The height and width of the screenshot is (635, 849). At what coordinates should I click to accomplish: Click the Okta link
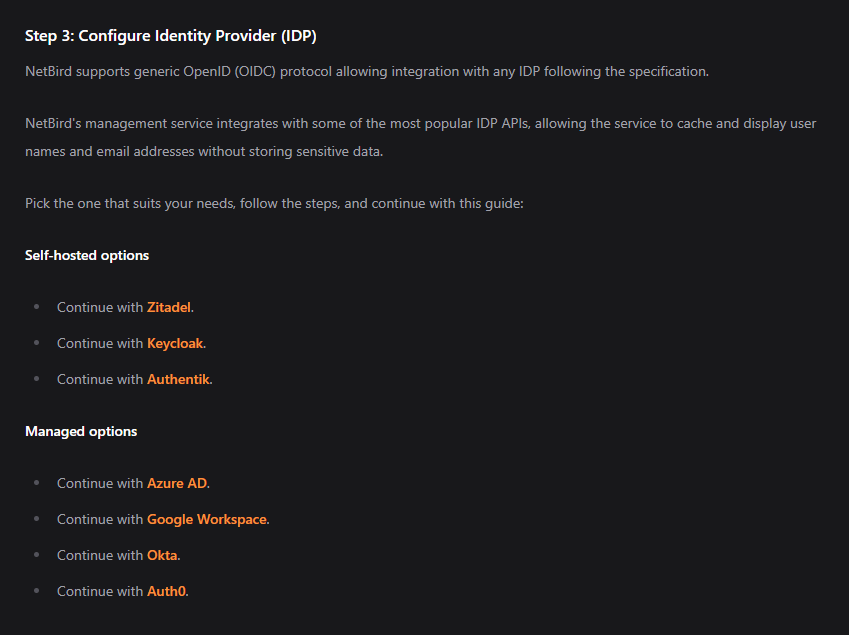[162, 555]
